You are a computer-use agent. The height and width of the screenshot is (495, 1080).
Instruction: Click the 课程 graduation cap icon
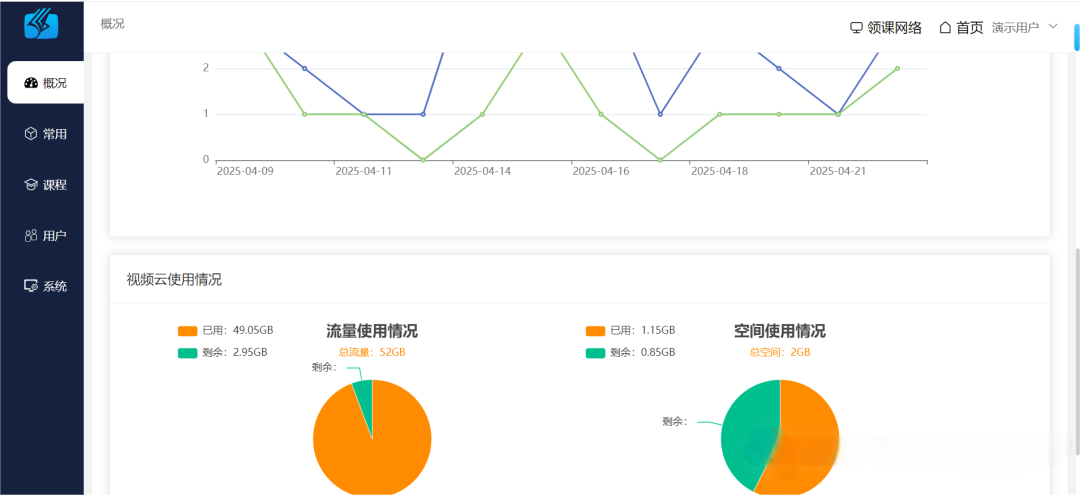[x=30, y=185]
